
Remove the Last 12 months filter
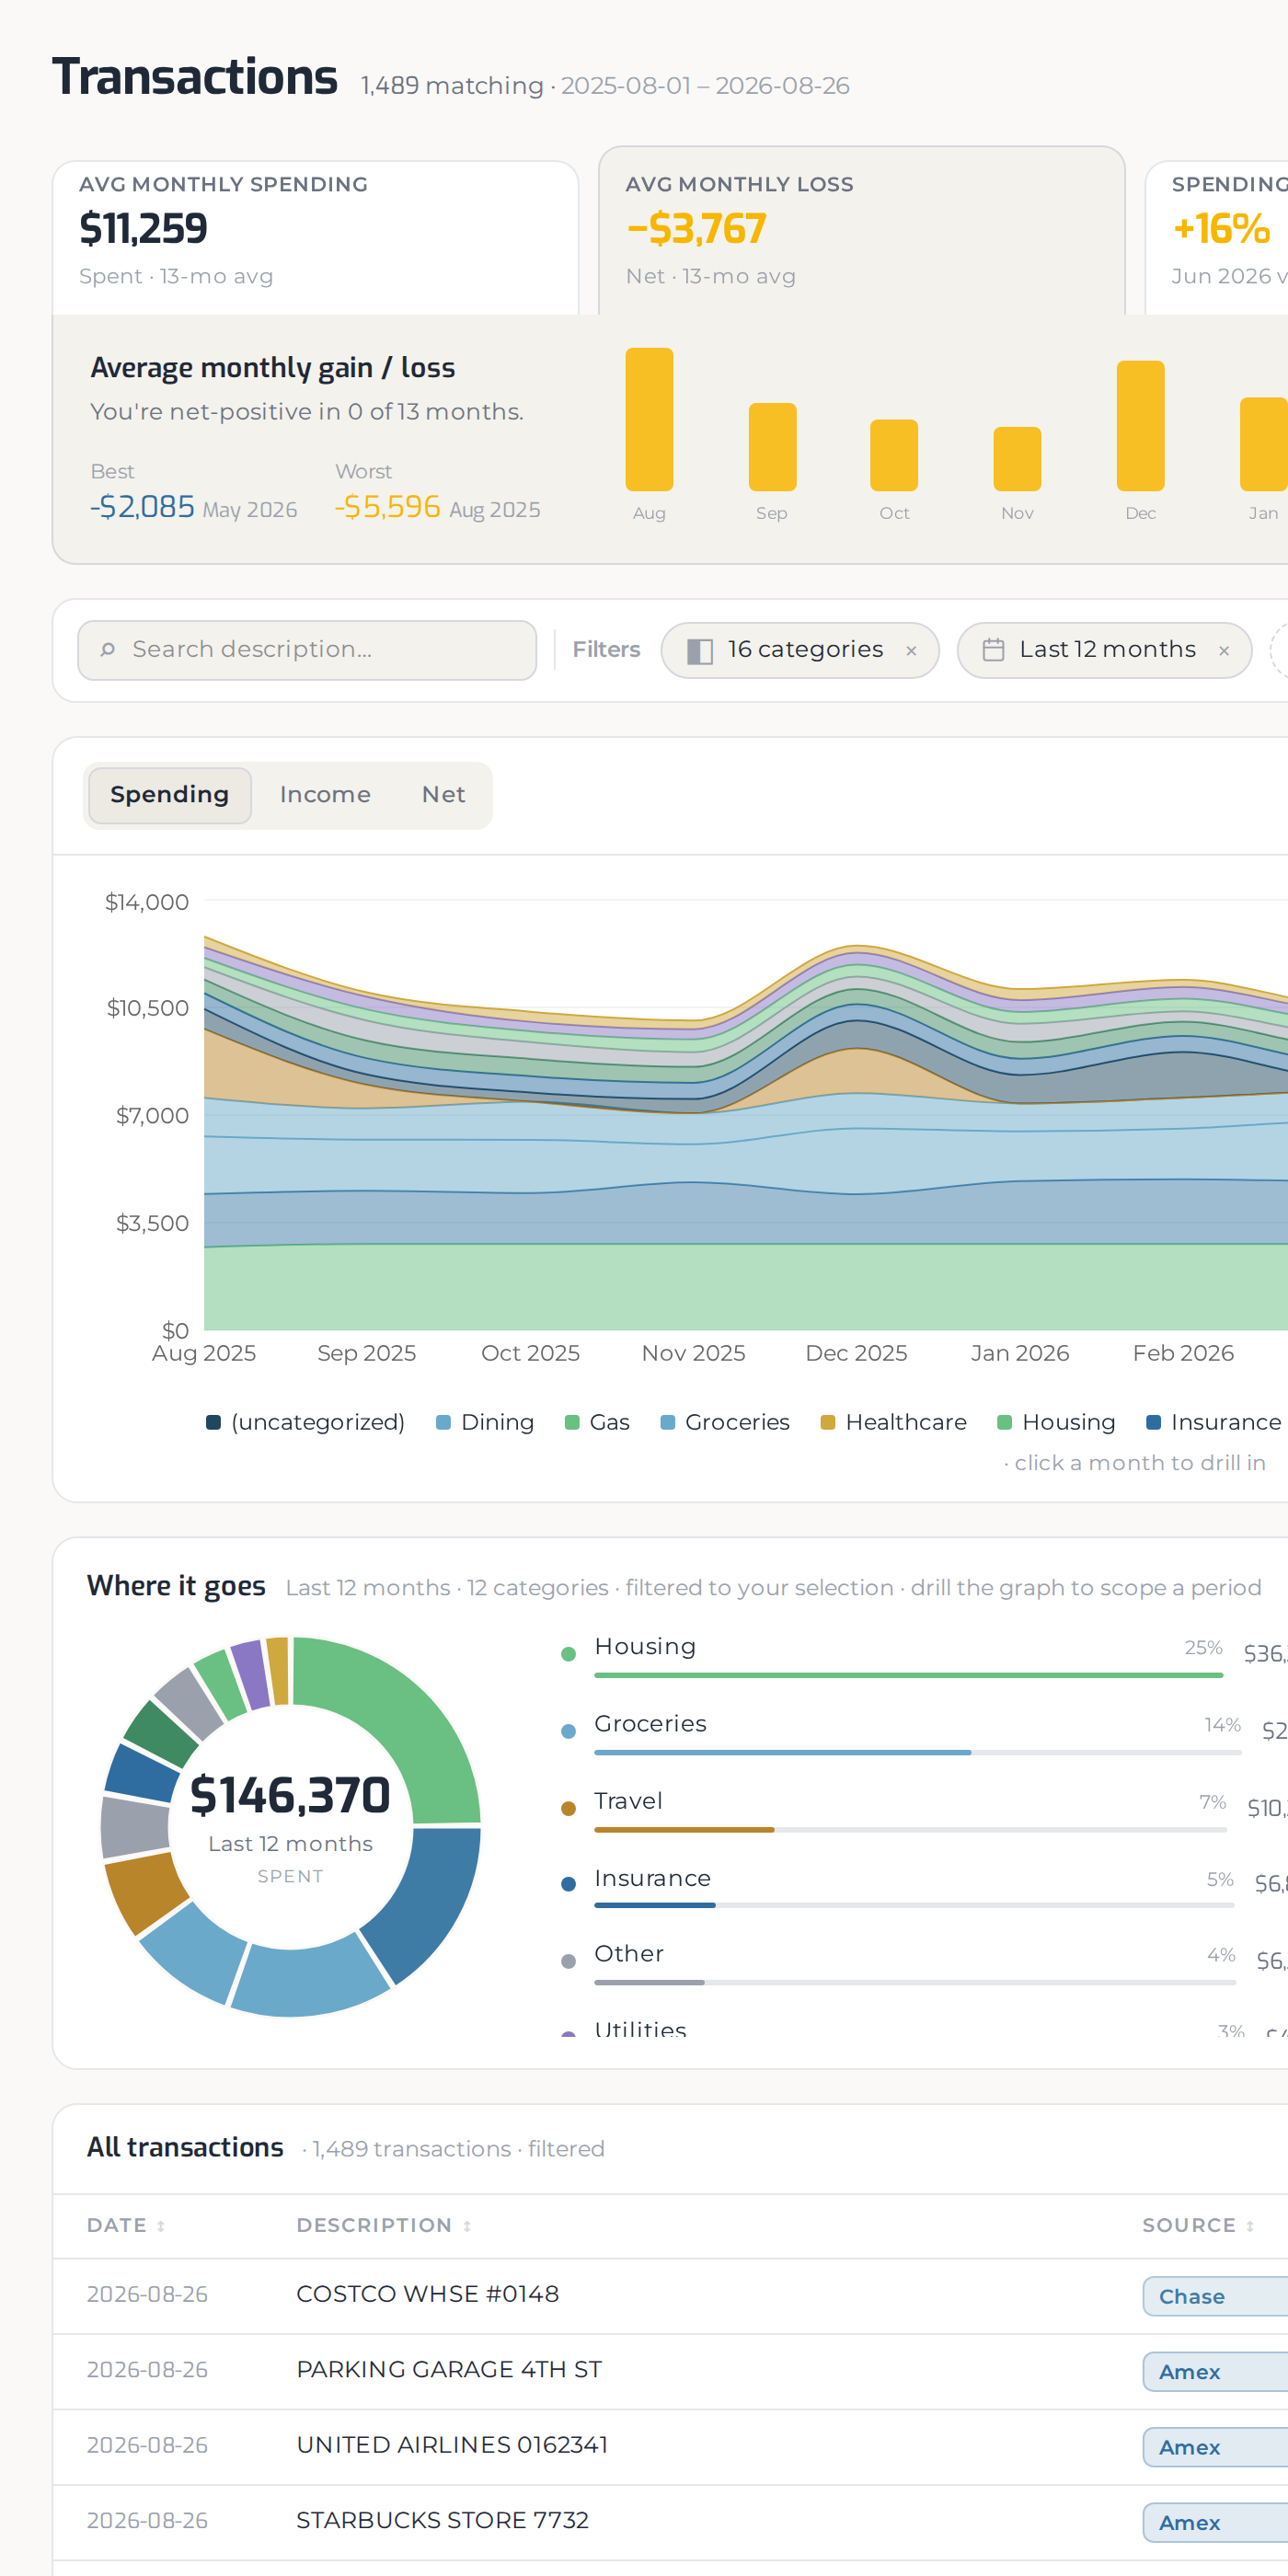tap(1223, 651)
